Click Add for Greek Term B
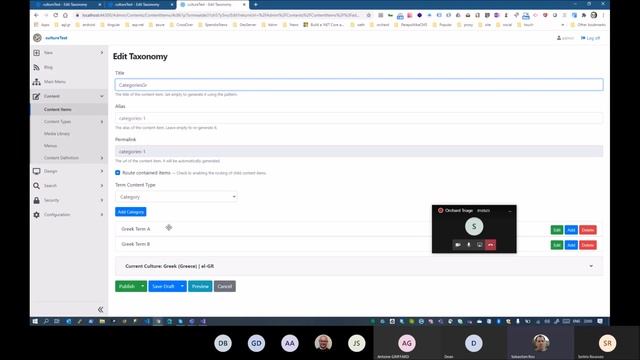This screenshot has height=360, width=640. (x=571, y=245)
